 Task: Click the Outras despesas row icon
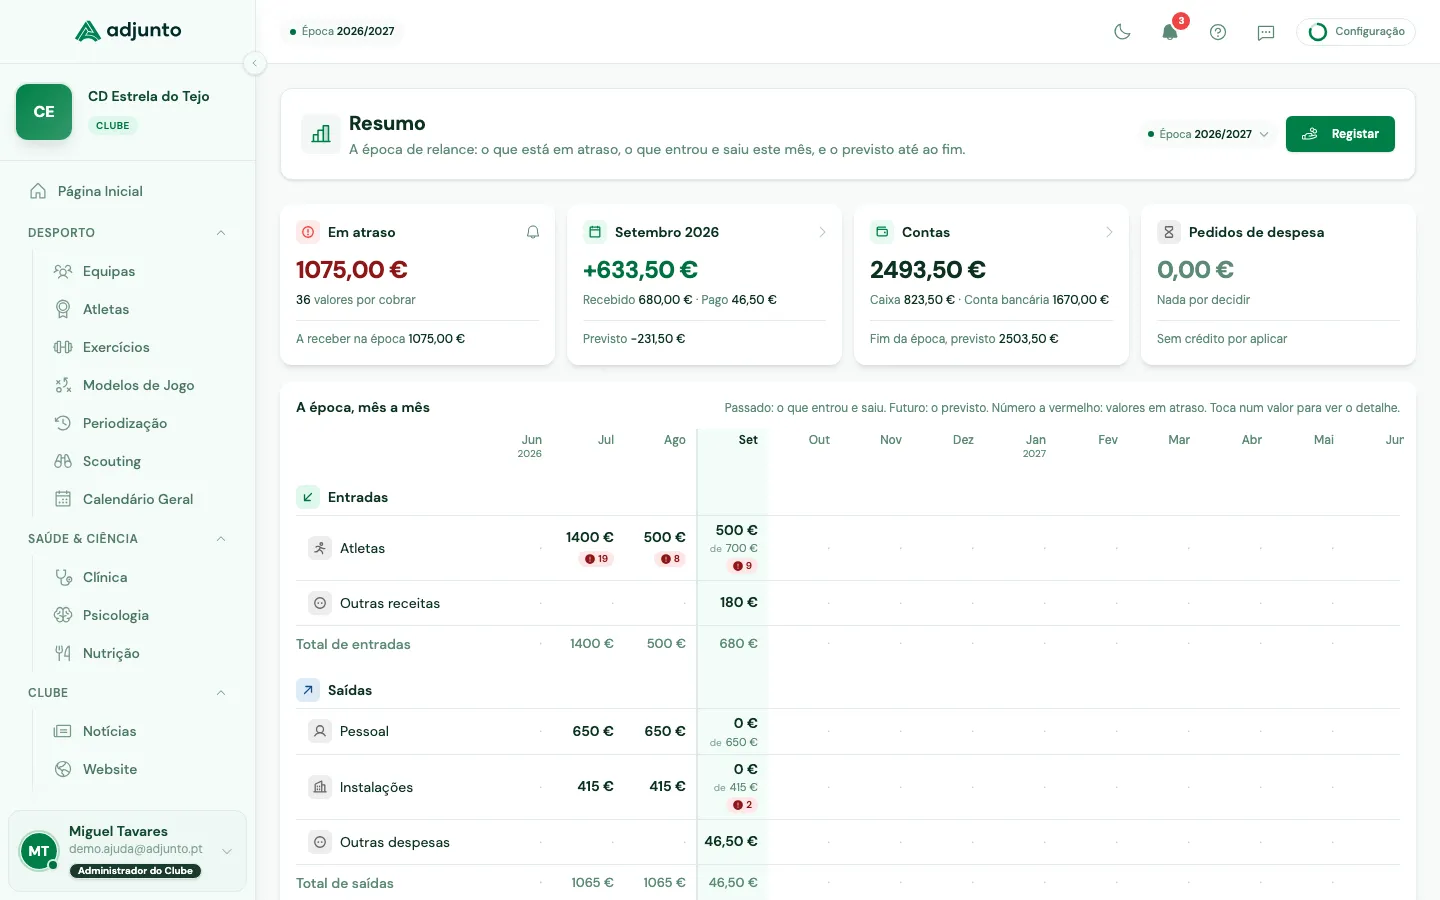coord(320,842)
